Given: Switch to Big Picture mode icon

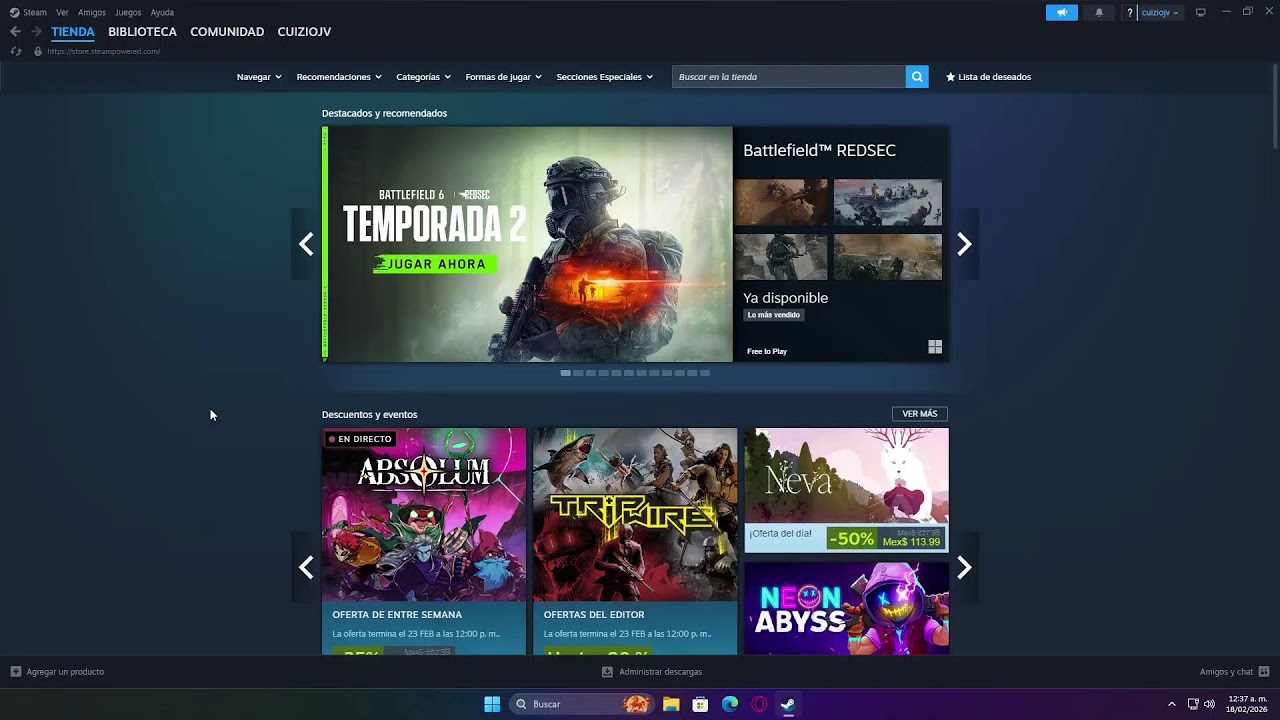Looking at the screenshot, I should click(x=1201, y=12).
